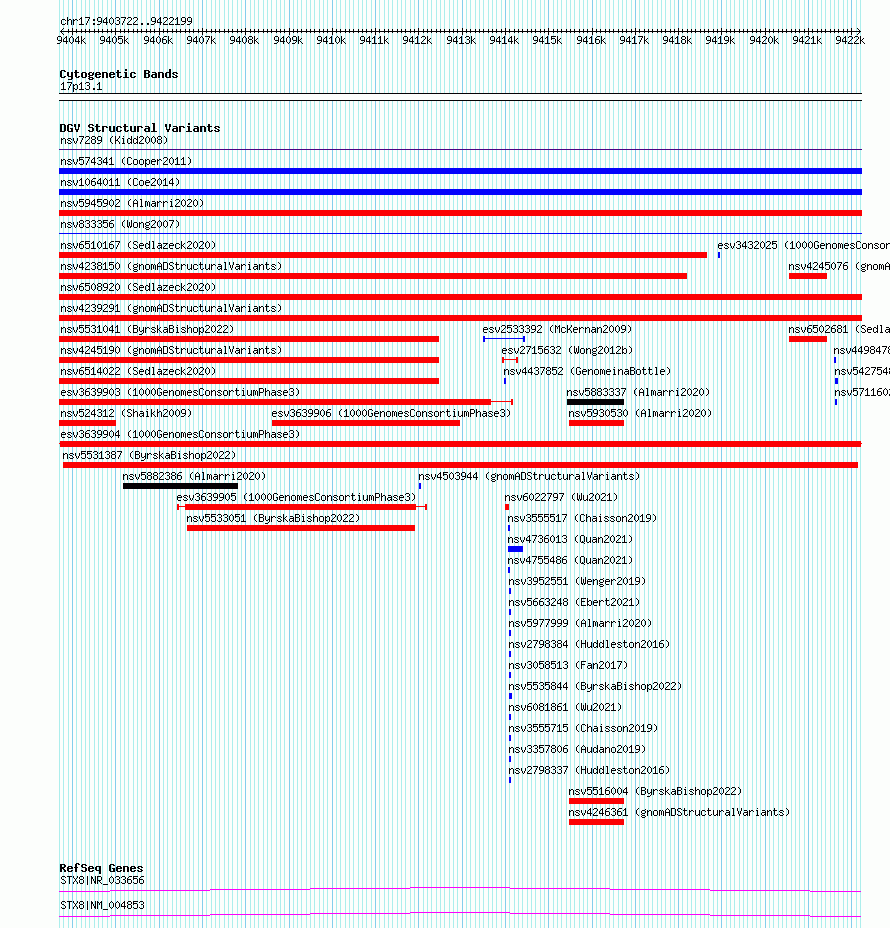Viewport: 890px width, 928px height.
Task: Click nsv6508920 (Sedlazeck2020) label
Action: tap(138, 287)
